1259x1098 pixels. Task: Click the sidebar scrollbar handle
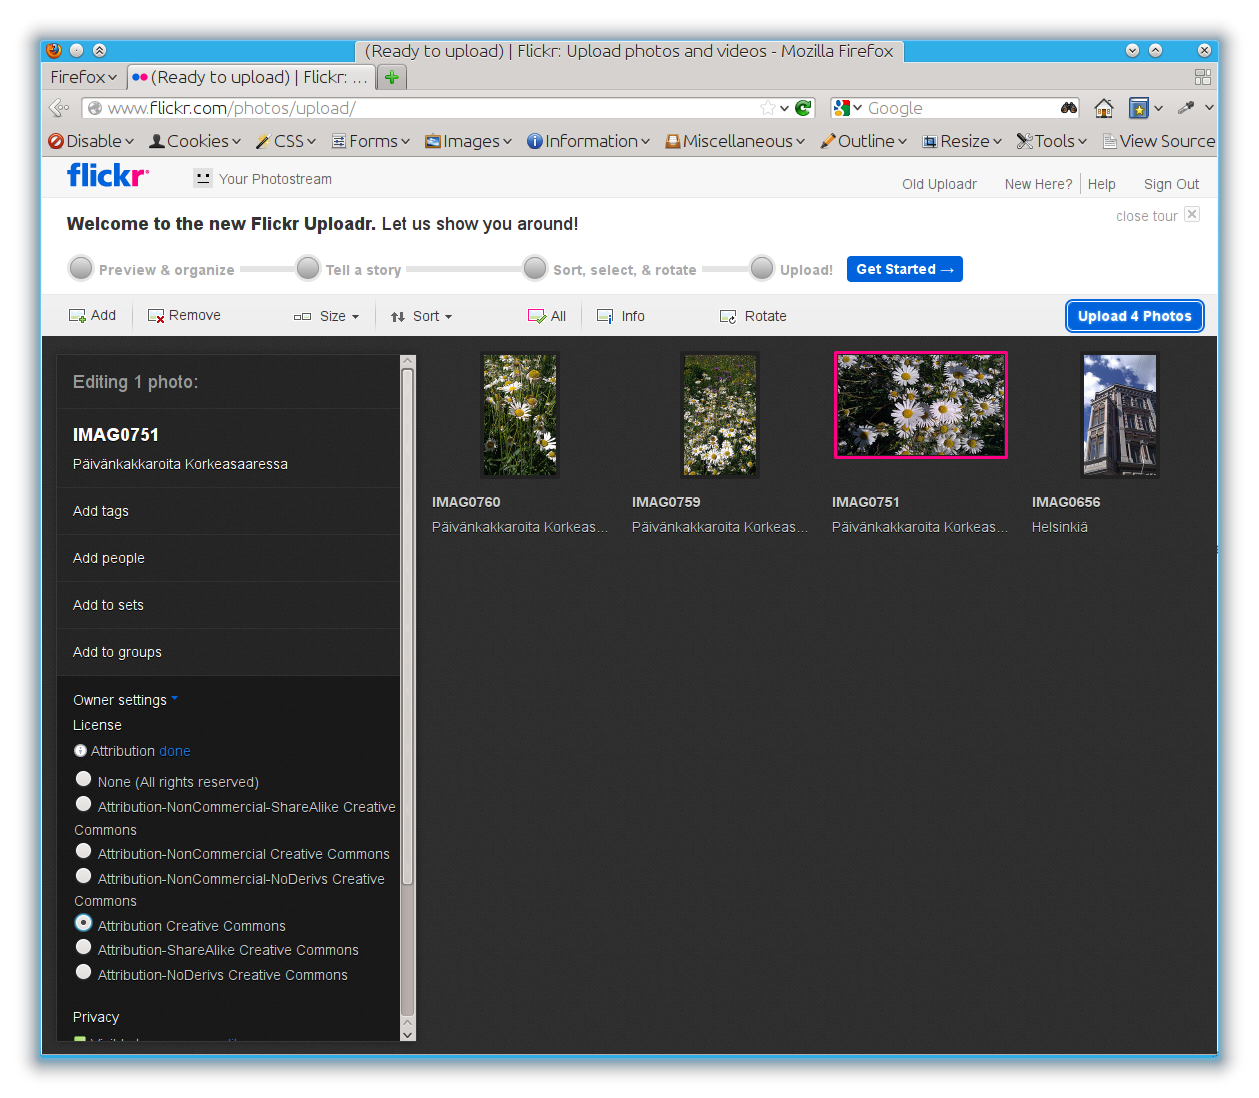(x=407, y=625)
